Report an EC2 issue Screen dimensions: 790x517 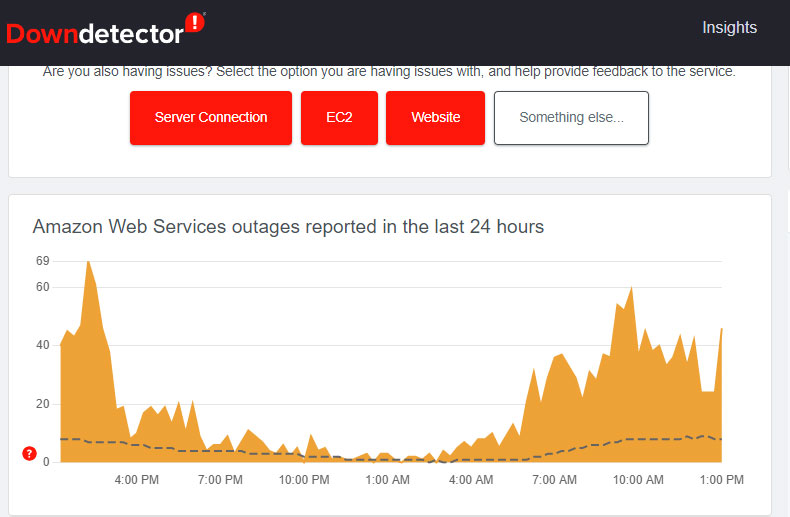[x=339, y=117]
